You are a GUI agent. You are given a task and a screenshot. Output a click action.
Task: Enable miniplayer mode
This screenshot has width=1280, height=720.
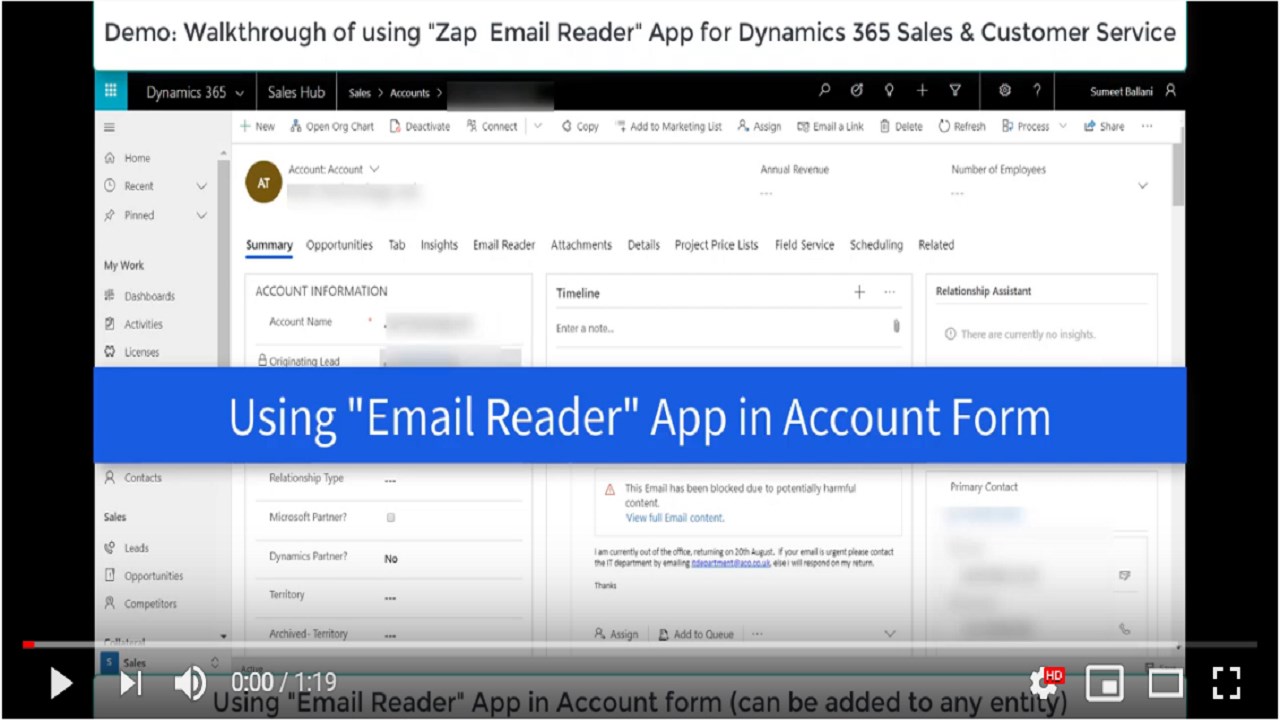tap(1104, 683)
